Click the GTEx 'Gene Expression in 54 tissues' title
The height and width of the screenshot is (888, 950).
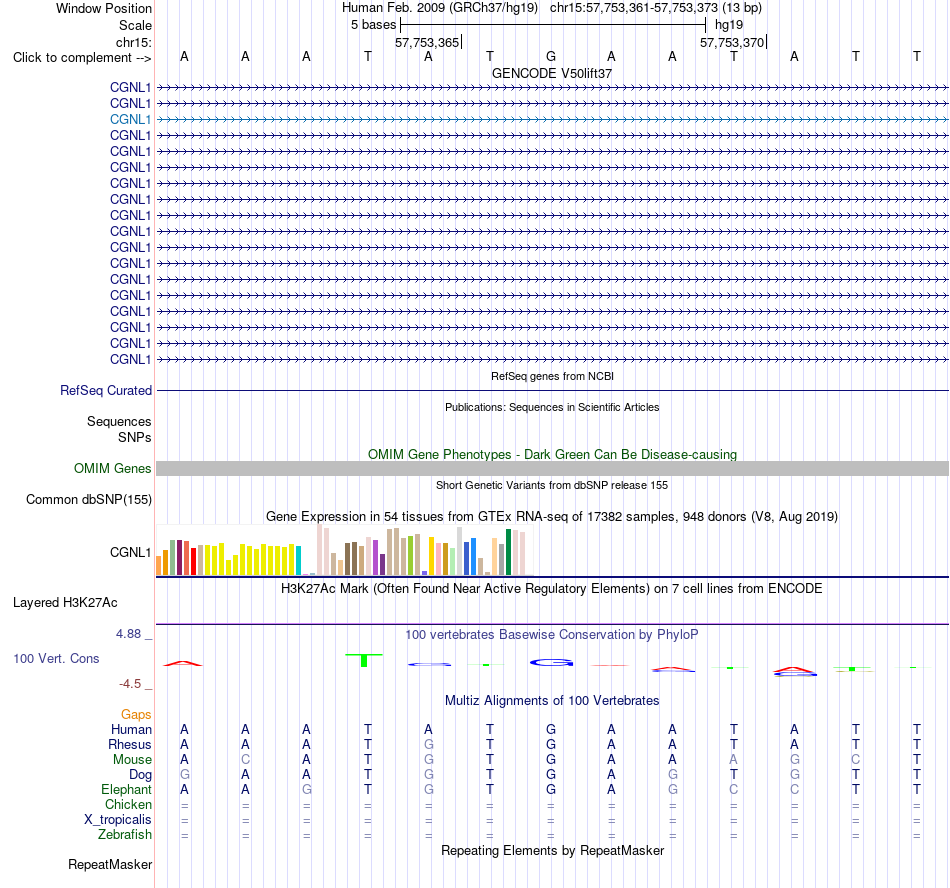pos(552,517)
